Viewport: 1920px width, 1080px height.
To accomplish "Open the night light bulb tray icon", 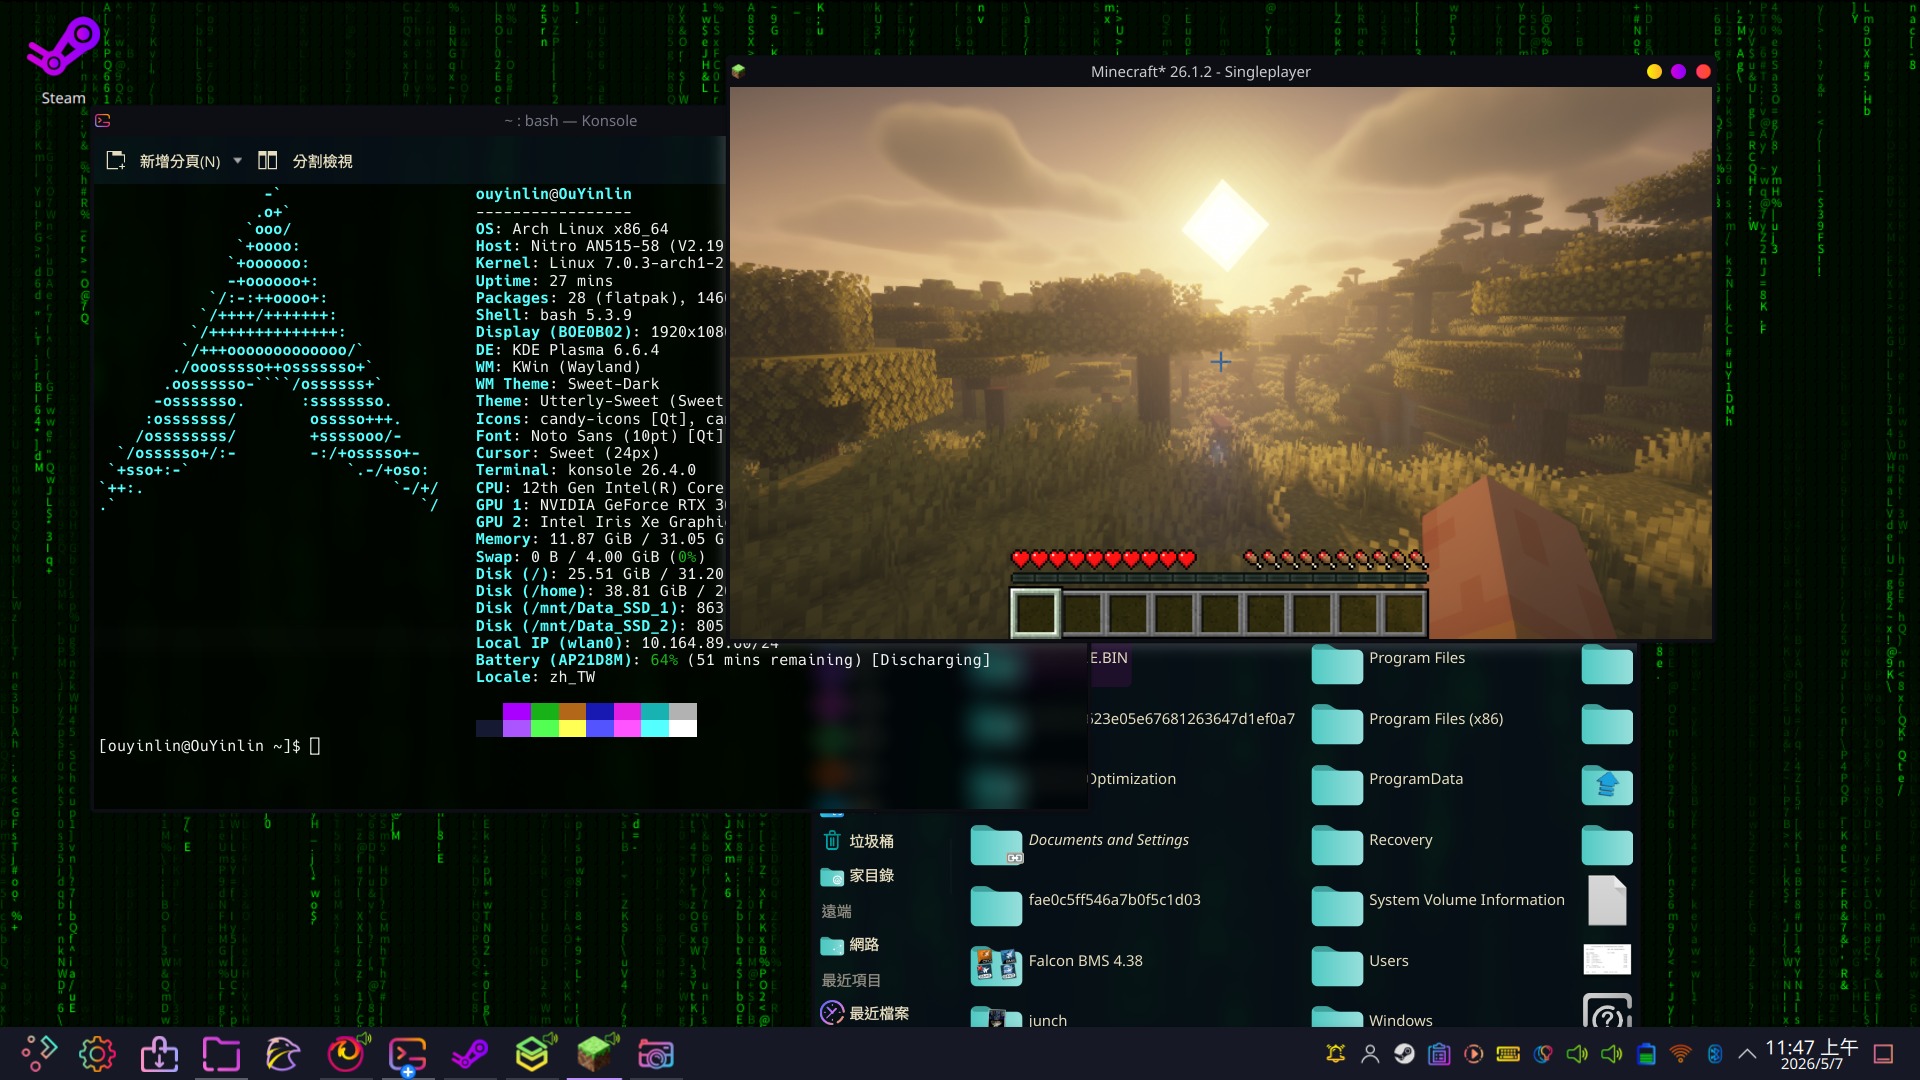I will coord(1543,1054).
